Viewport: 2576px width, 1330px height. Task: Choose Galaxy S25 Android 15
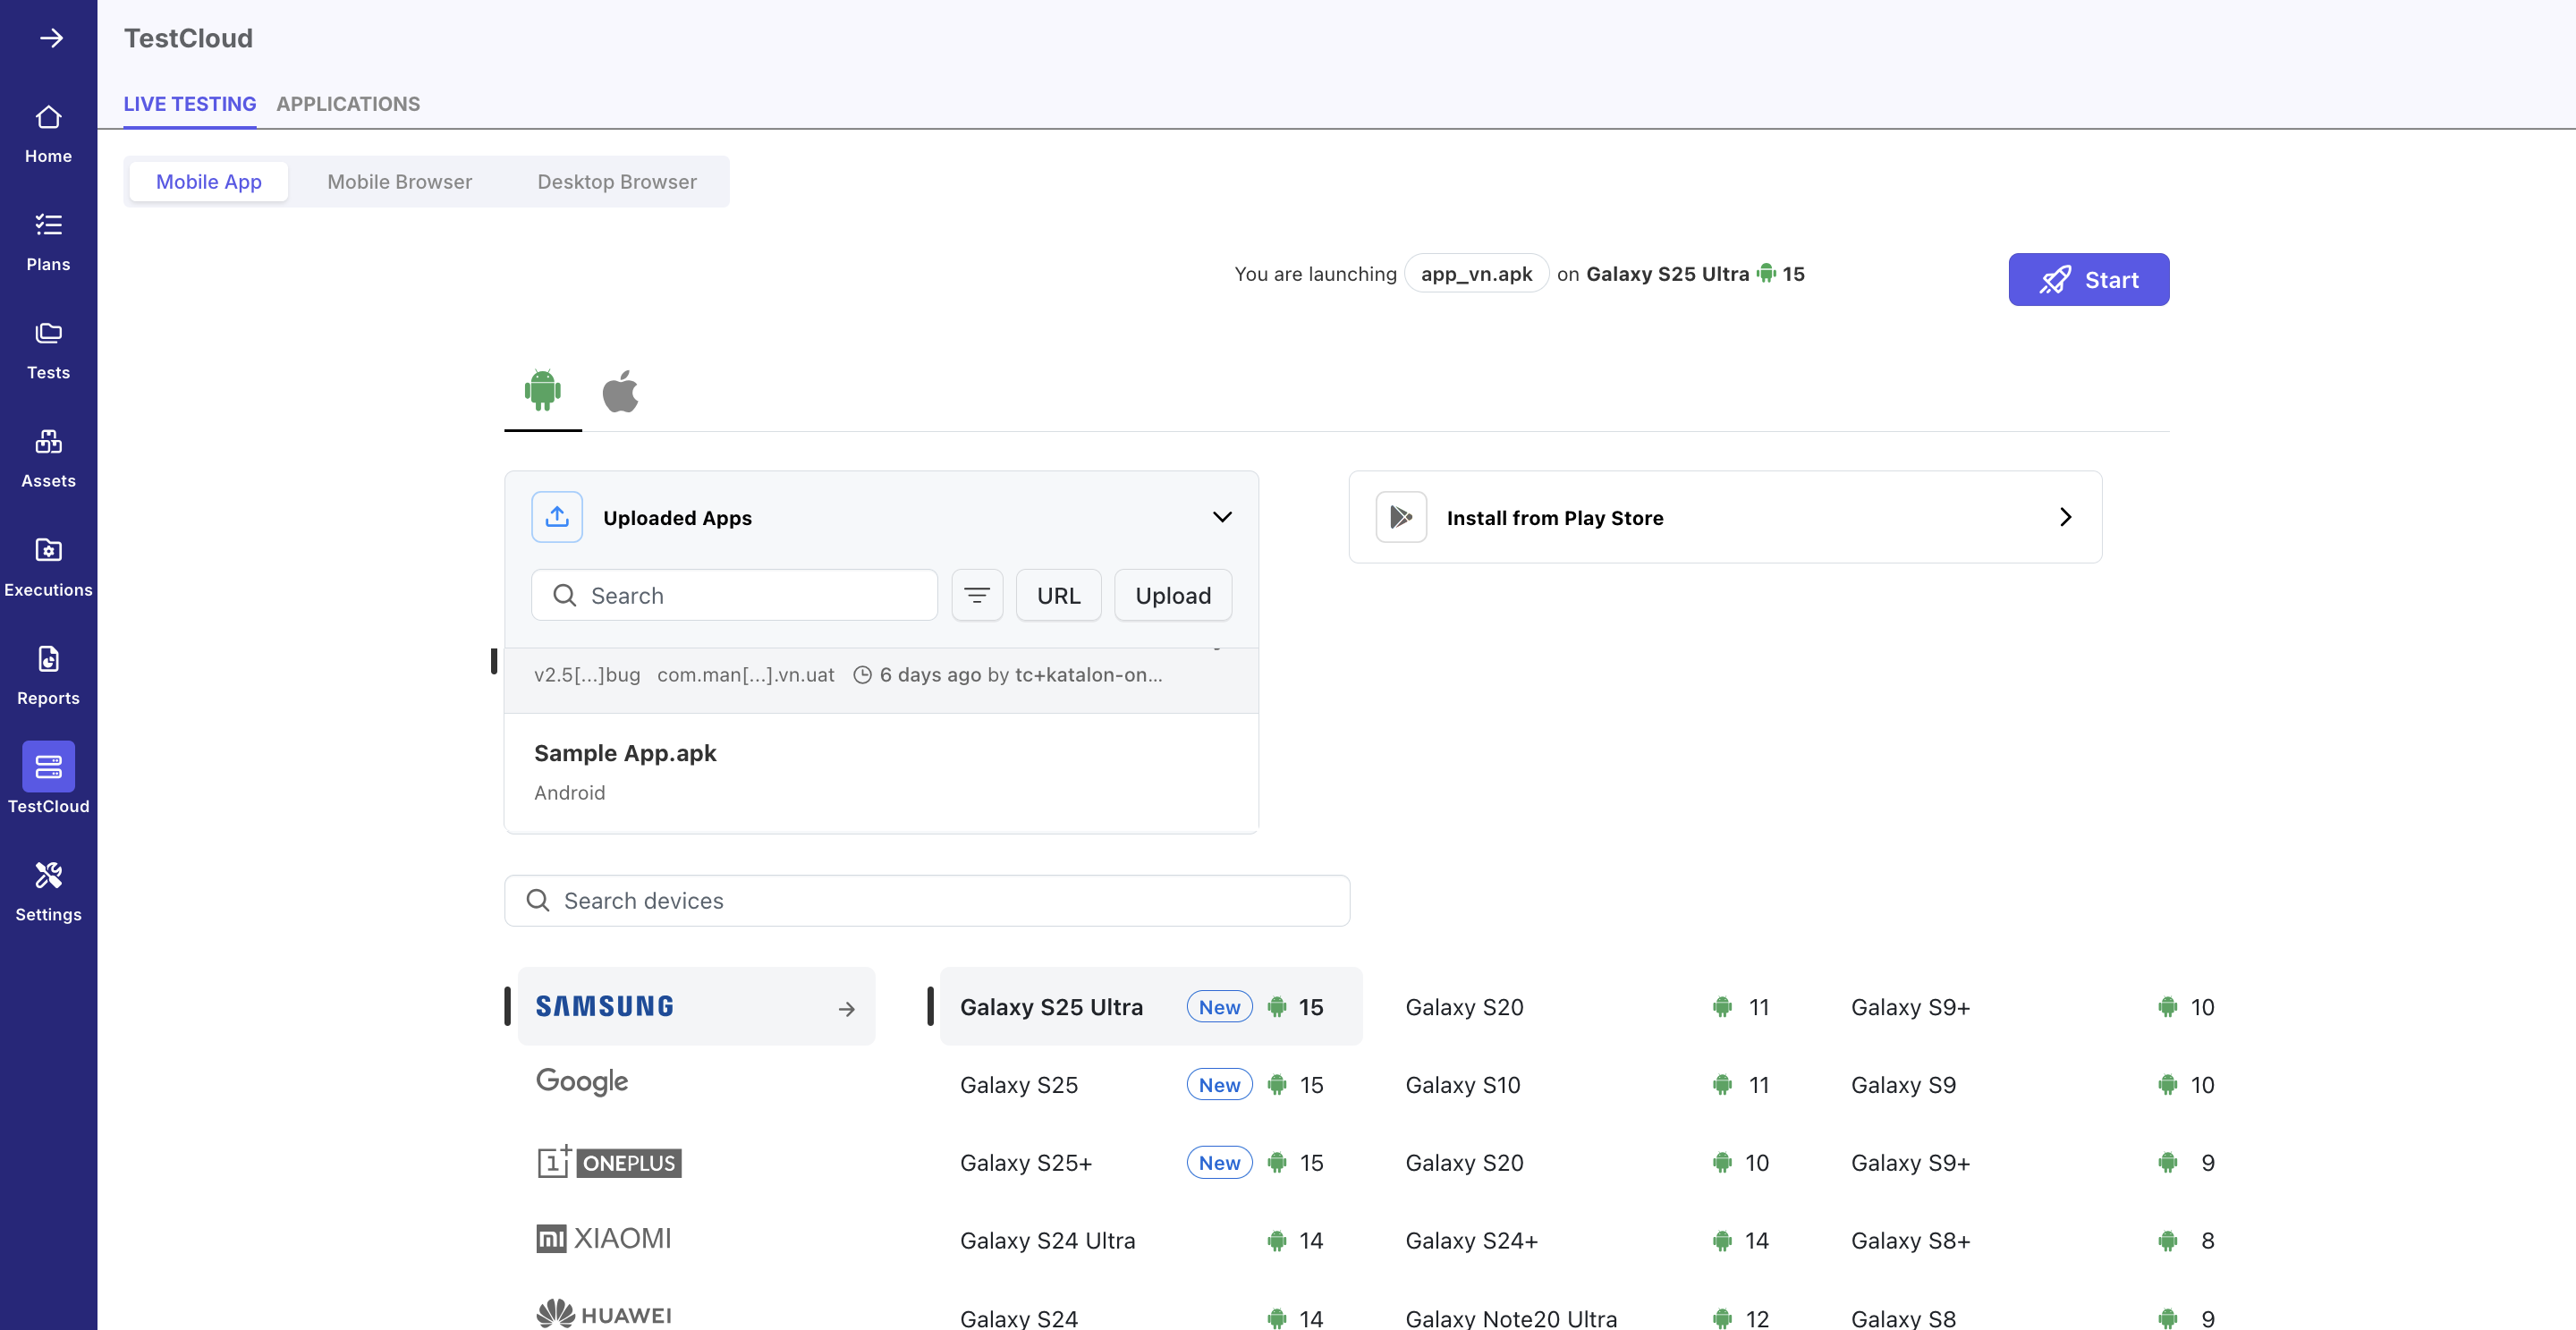tap(1151, 1084)
